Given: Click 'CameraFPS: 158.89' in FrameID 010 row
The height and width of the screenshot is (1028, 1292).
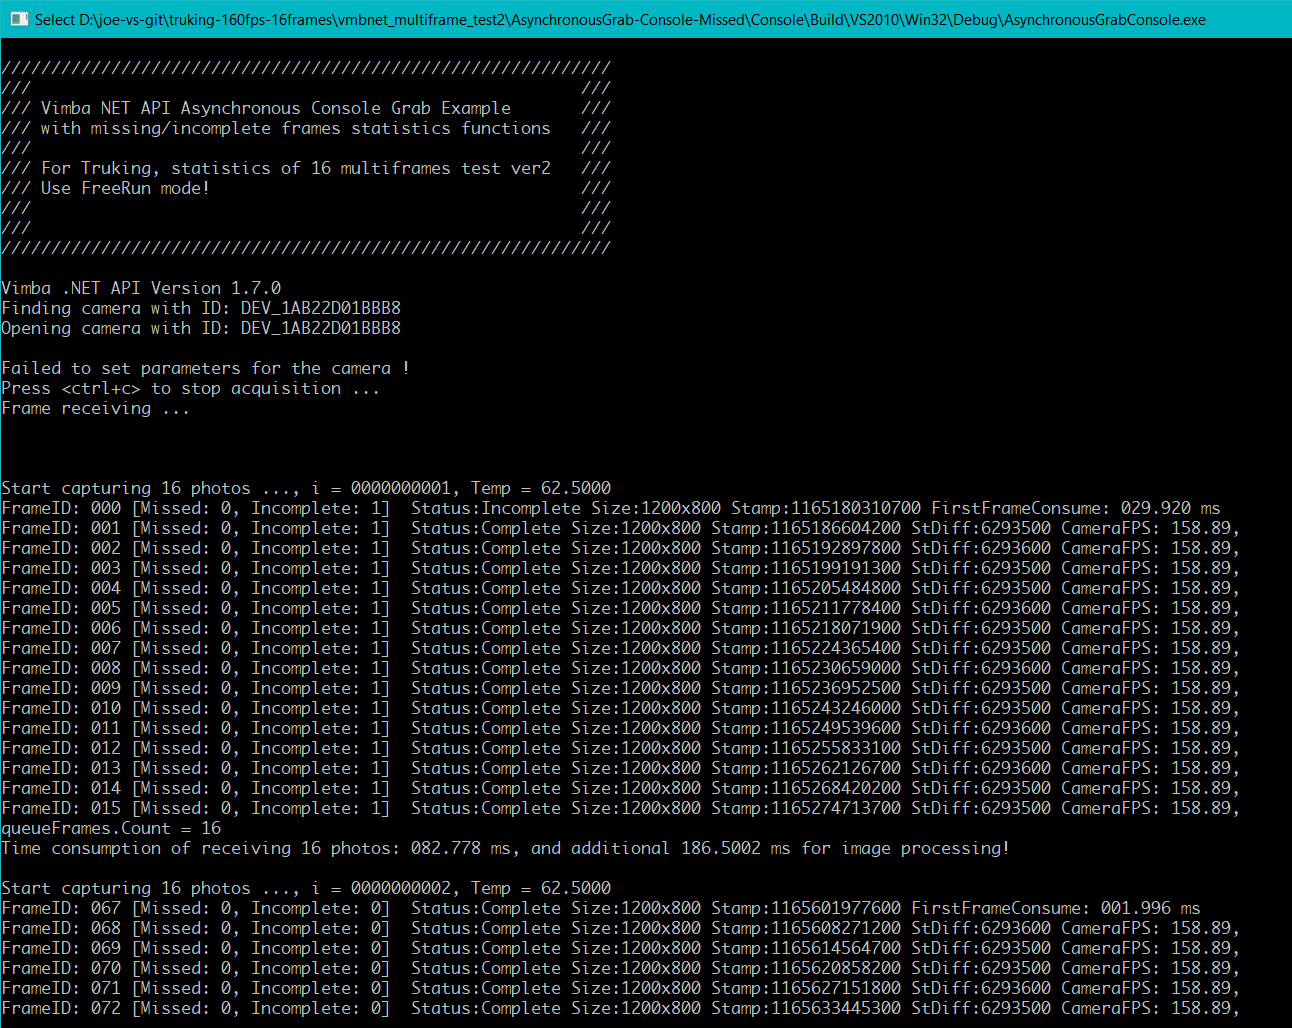Looking at the screenshot, I should [1146, 708].
